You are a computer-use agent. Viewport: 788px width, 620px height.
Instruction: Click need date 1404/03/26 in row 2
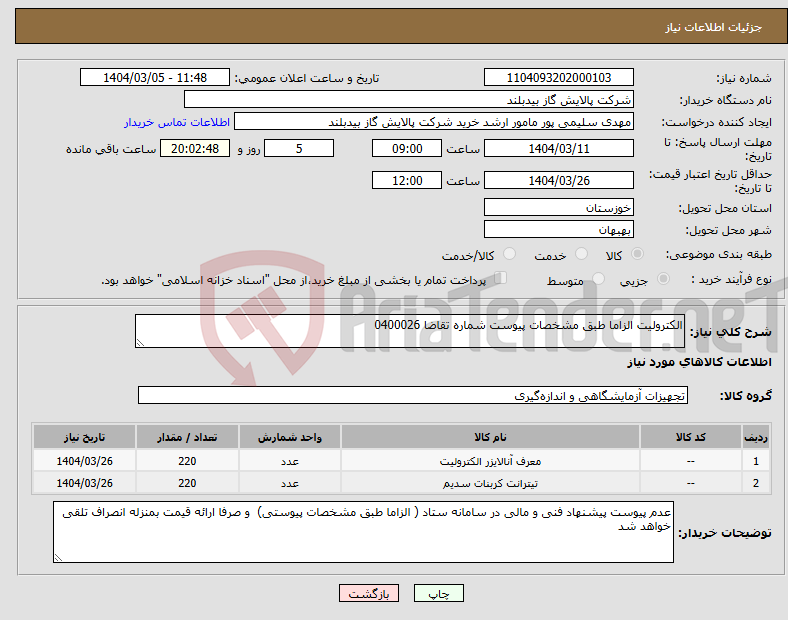pos(84,483)
